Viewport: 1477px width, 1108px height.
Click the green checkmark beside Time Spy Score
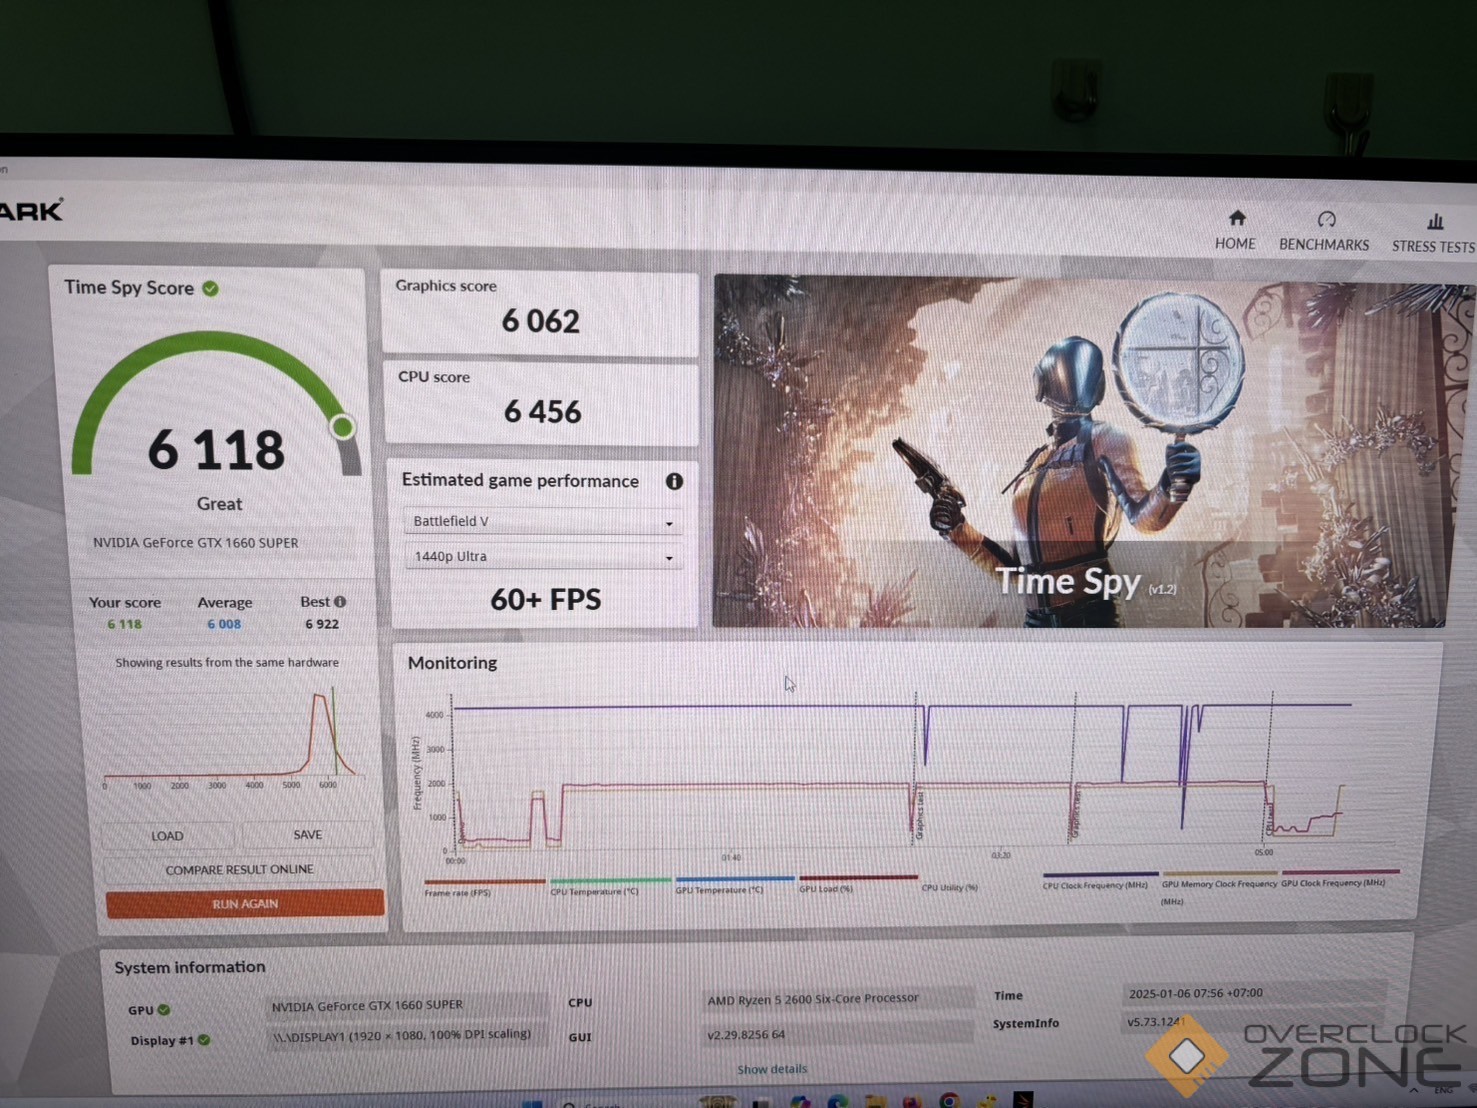(210, 288)
